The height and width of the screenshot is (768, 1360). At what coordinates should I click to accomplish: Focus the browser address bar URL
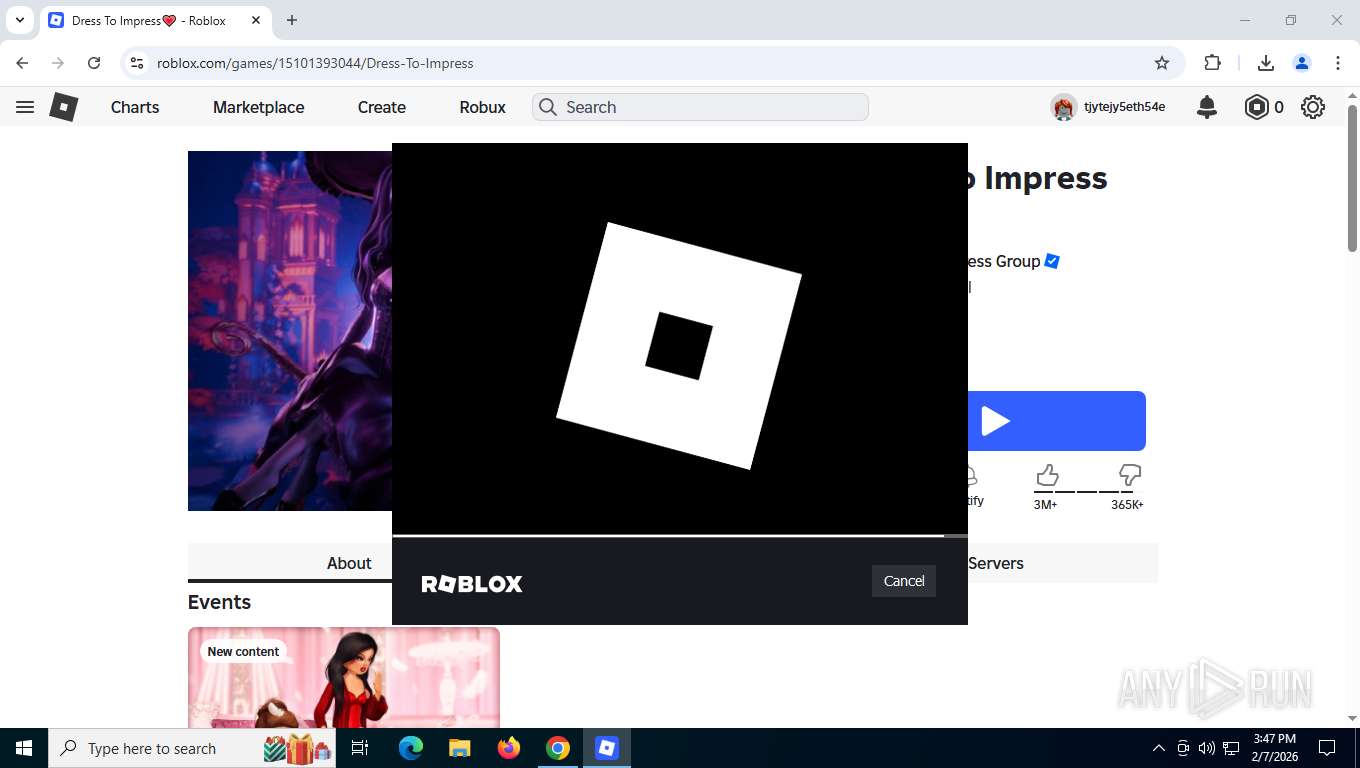coord(315,63)
